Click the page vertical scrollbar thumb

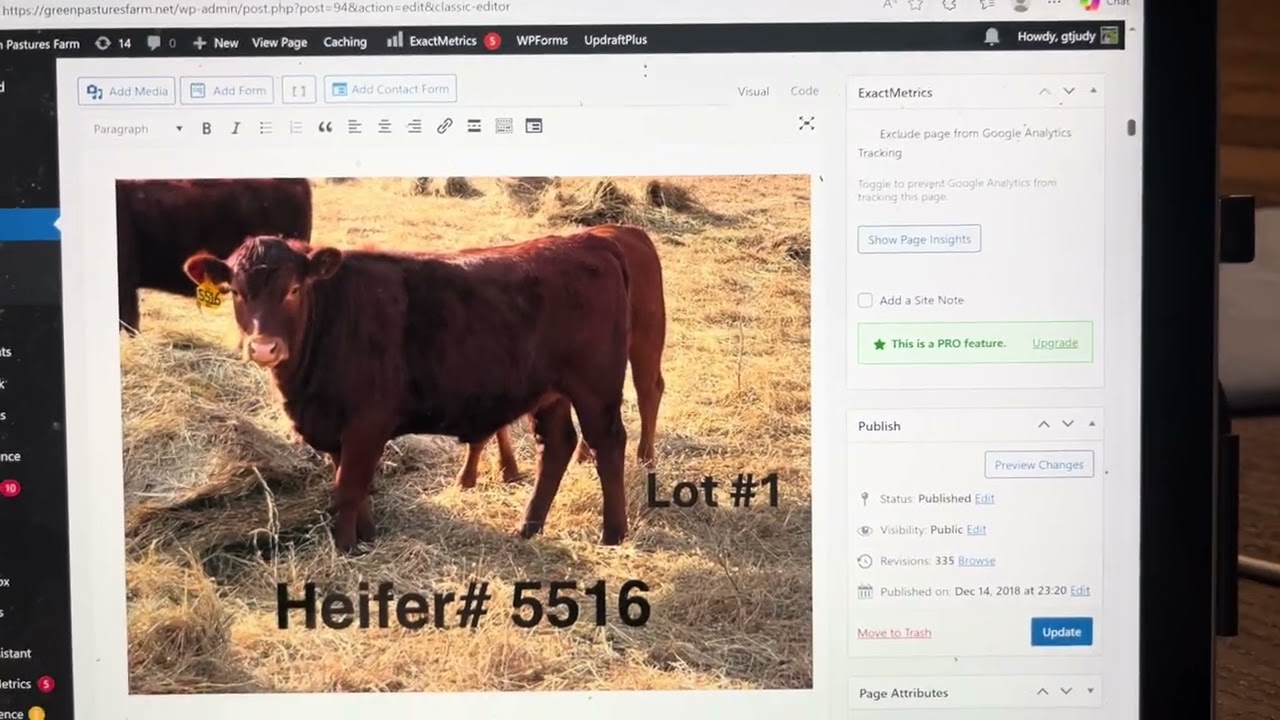click(1132, 128)
